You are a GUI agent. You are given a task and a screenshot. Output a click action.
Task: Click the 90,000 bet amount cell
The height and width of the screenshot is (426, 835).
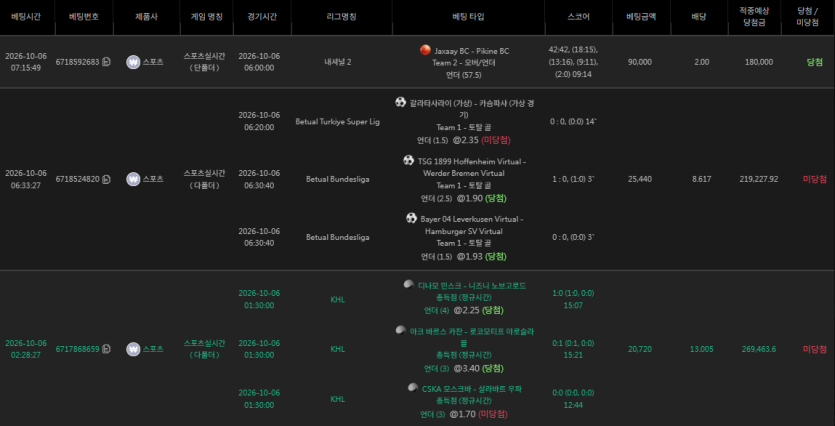[639, 62]
